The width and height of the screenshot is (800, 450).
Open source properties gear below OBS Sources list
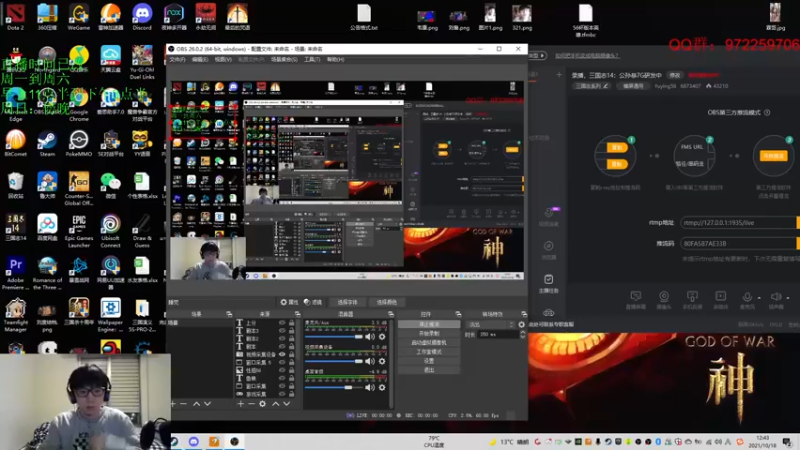coord(262,404)
